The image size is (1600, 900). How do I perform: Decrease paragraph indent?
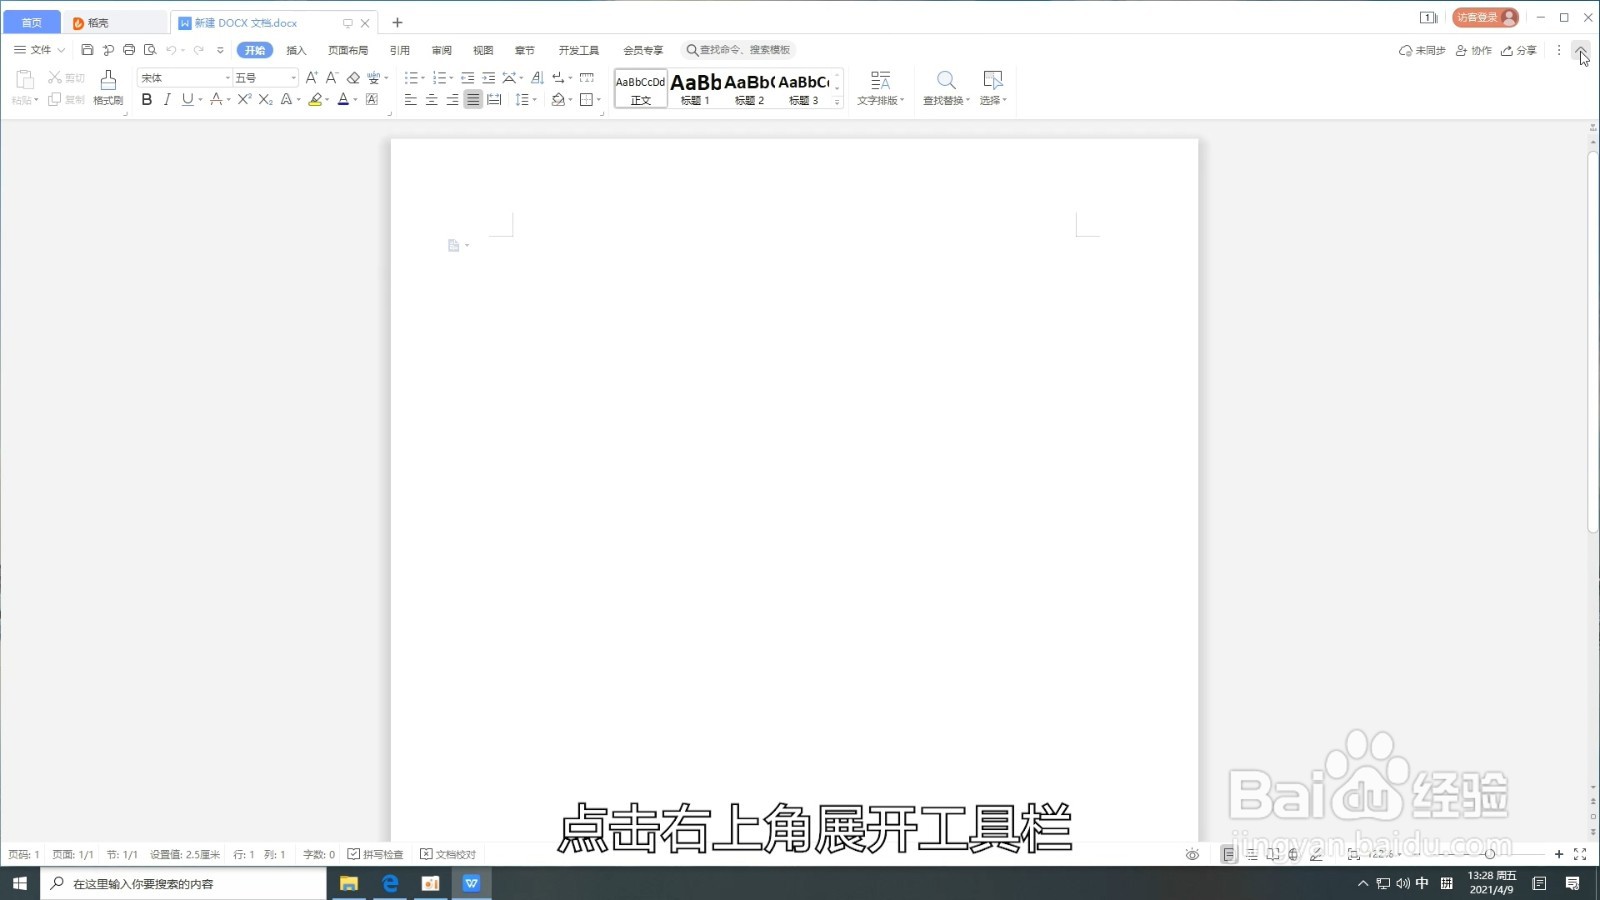pos(467,77)
